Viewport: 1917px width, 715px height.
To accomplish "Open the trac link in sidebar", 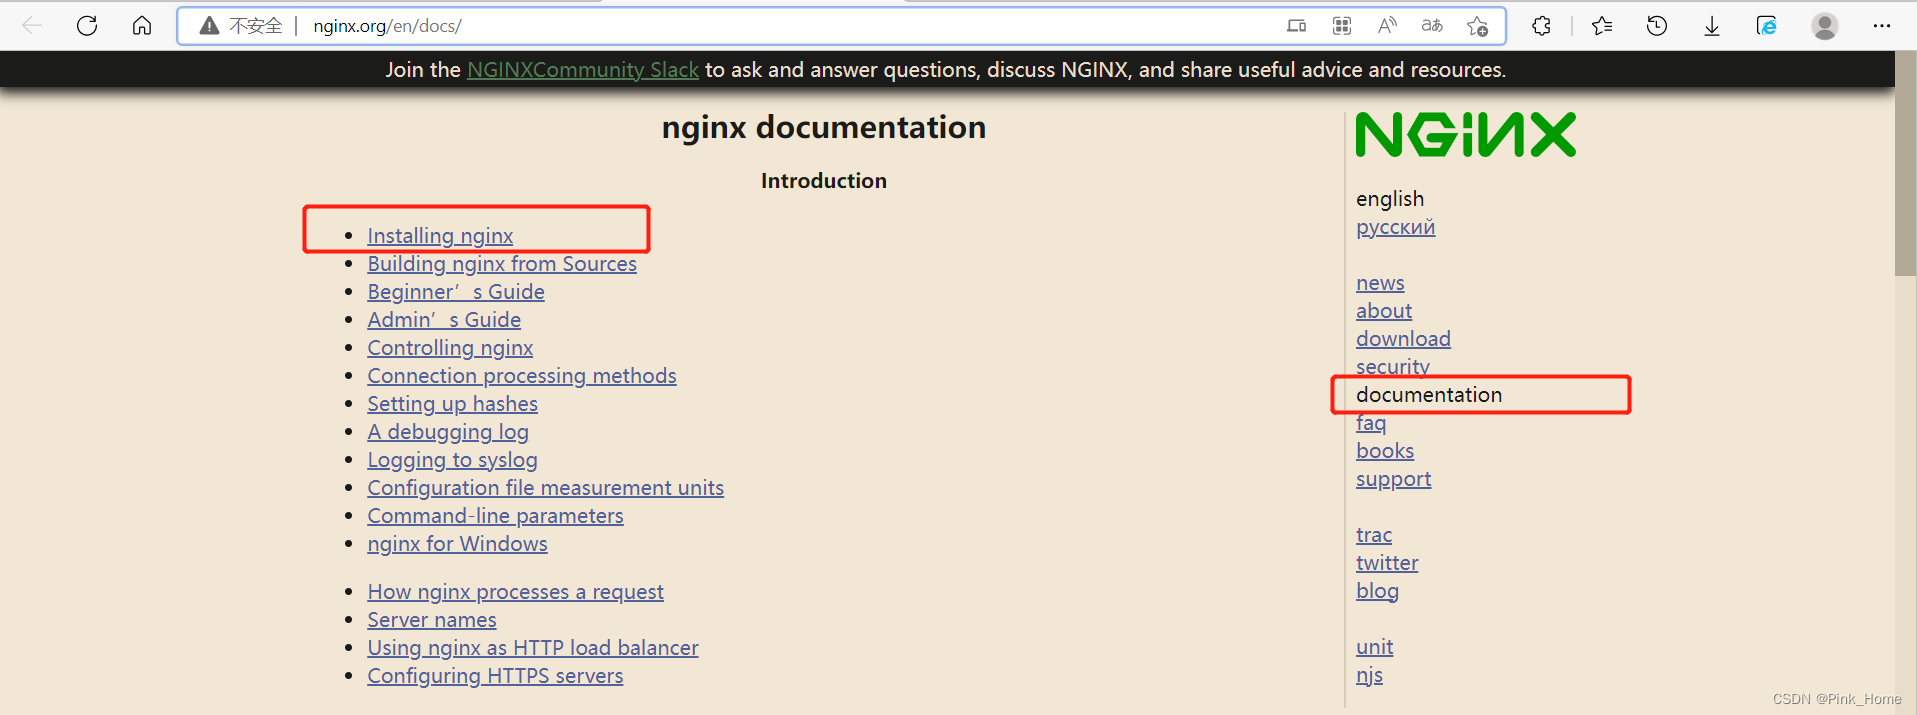I will click(1374, 535).
